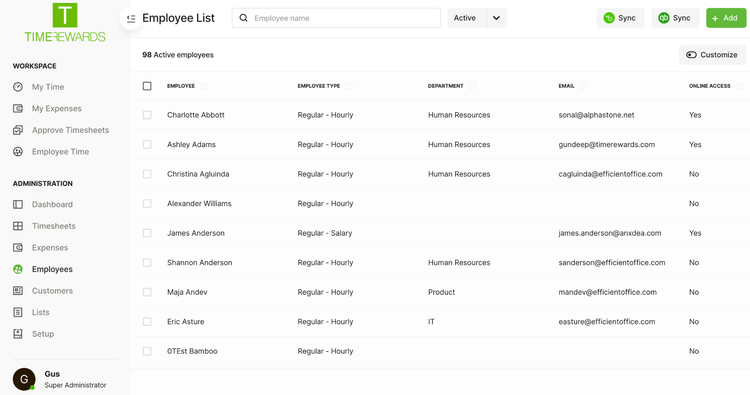Screen dimensions: 750x395
Task: Select Shannon Anderson's row checkbox
Action: (147, 263)
